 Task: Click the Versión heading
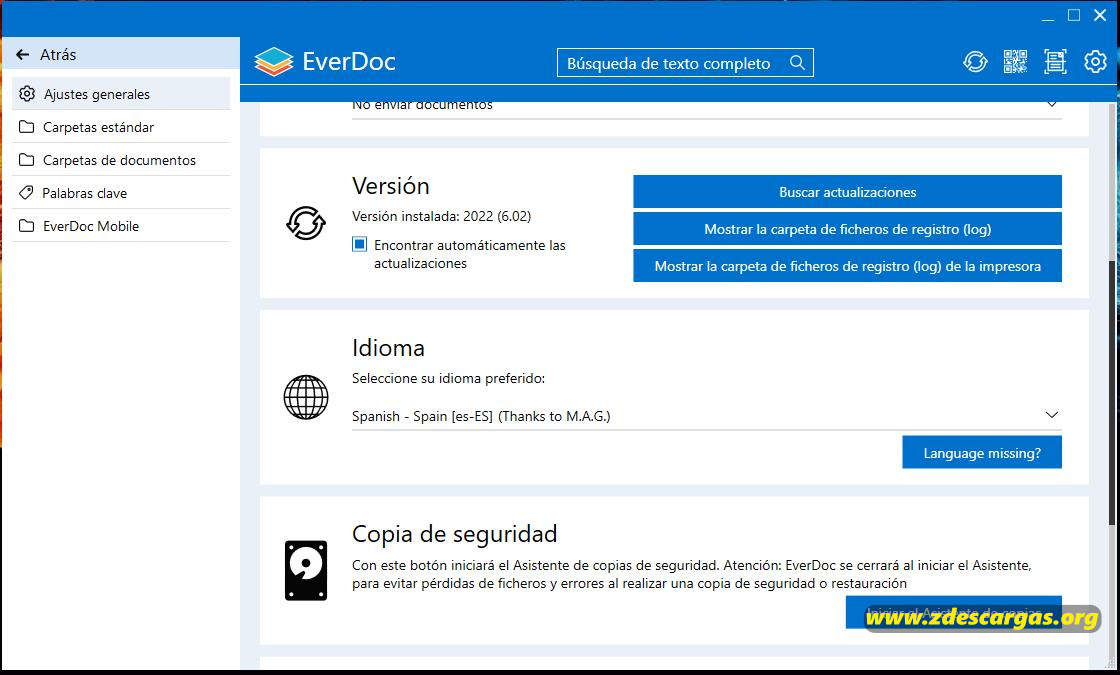pos(391,186)
